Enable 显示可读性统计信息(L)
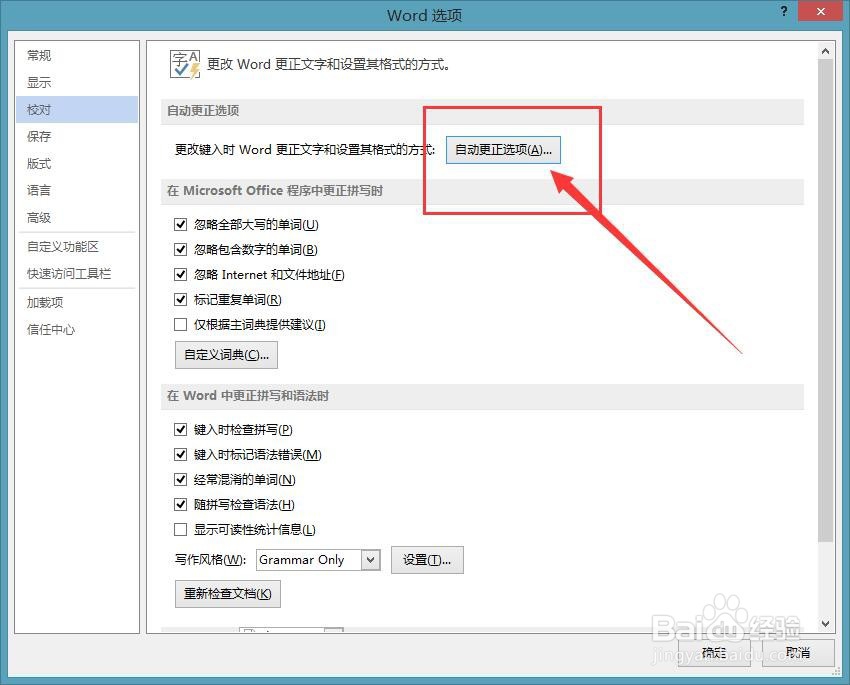Viewport: 850px width, 685px height. (x=181, y=529)
